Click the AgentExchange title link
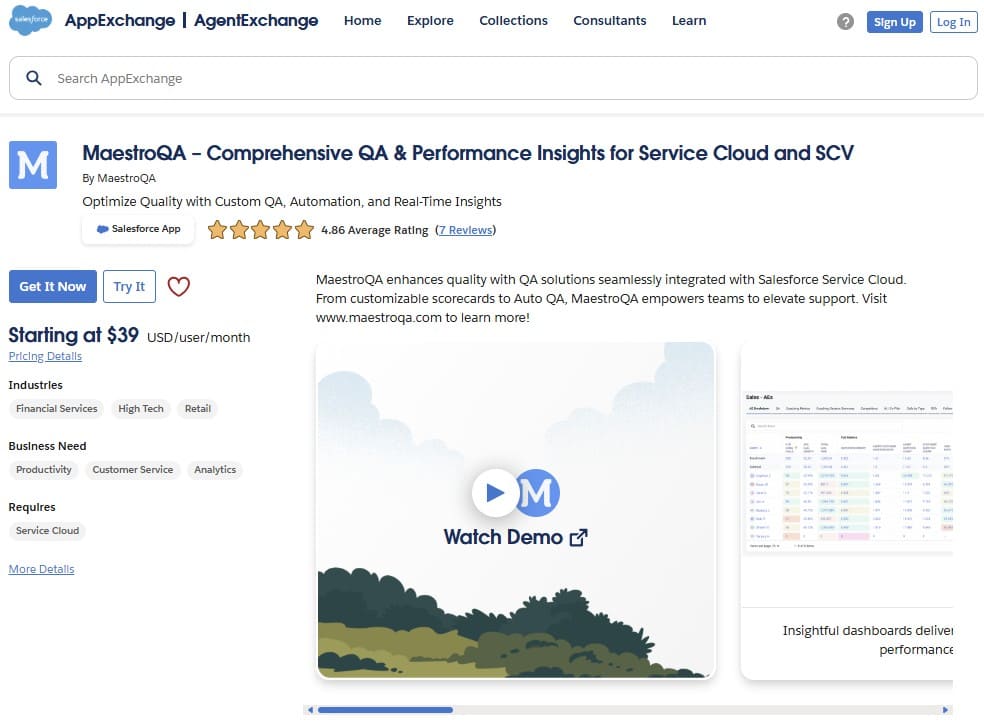The image size is (984, 722). [256, 21]
